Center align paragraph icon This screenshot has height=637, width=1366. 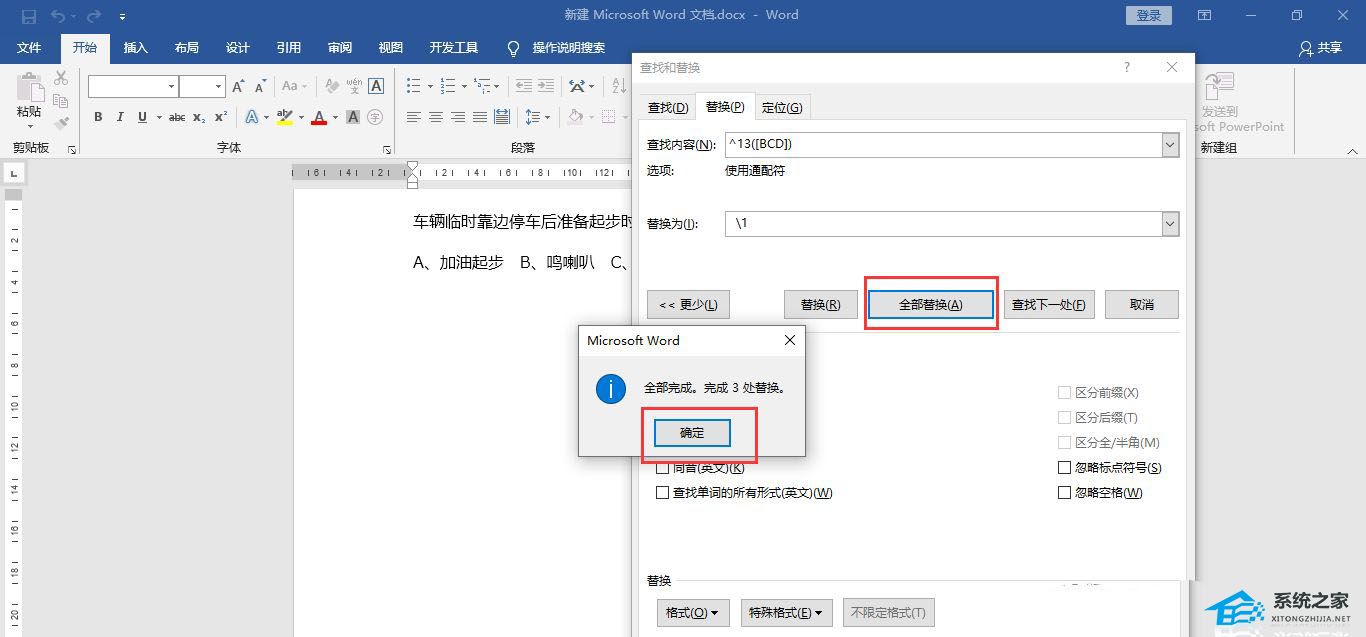coord(435,117)
